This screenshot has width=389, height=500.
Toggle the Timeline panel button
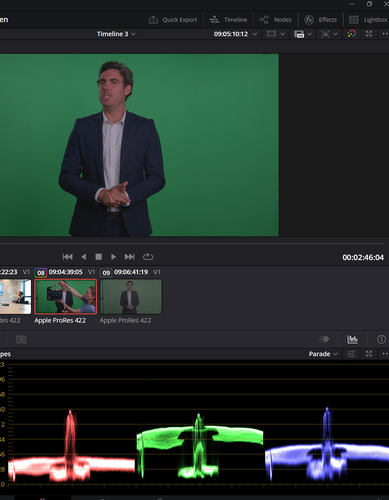tap(228, 20)
